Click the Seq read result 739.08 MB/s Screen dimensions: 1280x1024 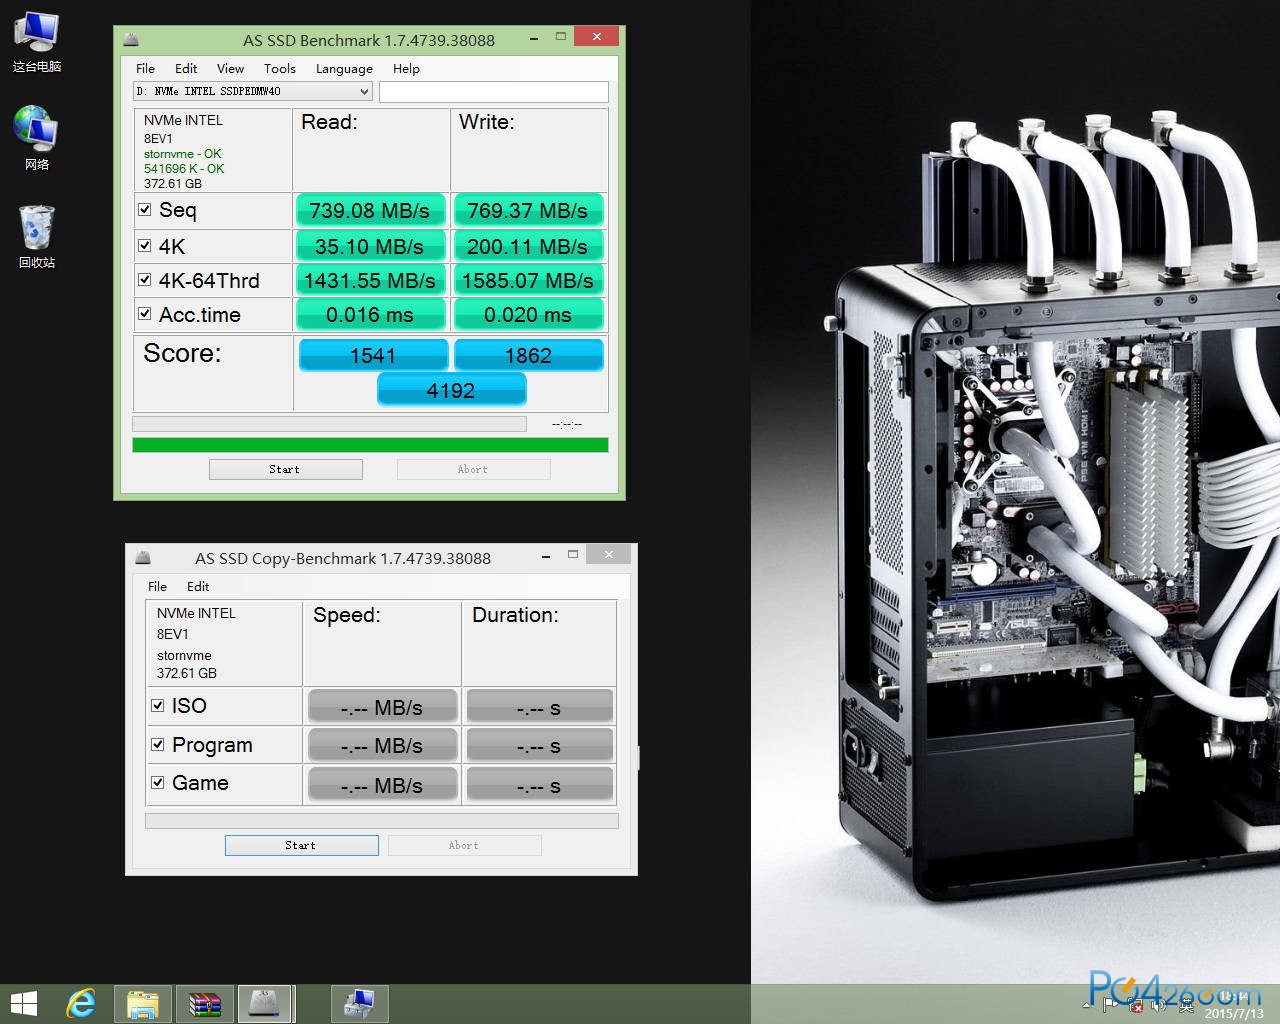pos(369,211)
